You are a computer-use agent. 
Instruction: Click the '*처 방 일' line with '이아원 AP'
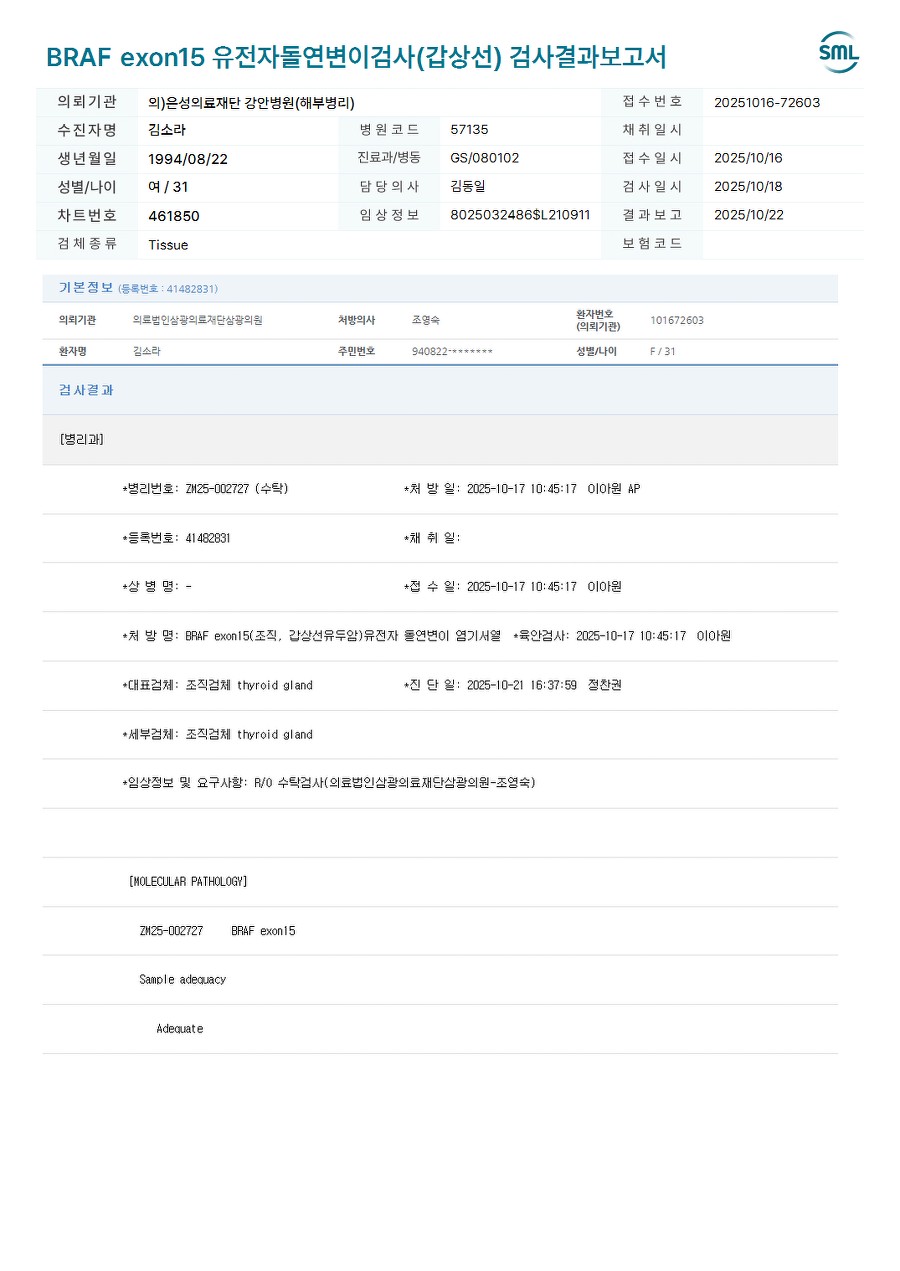click(x=522, y=489)
